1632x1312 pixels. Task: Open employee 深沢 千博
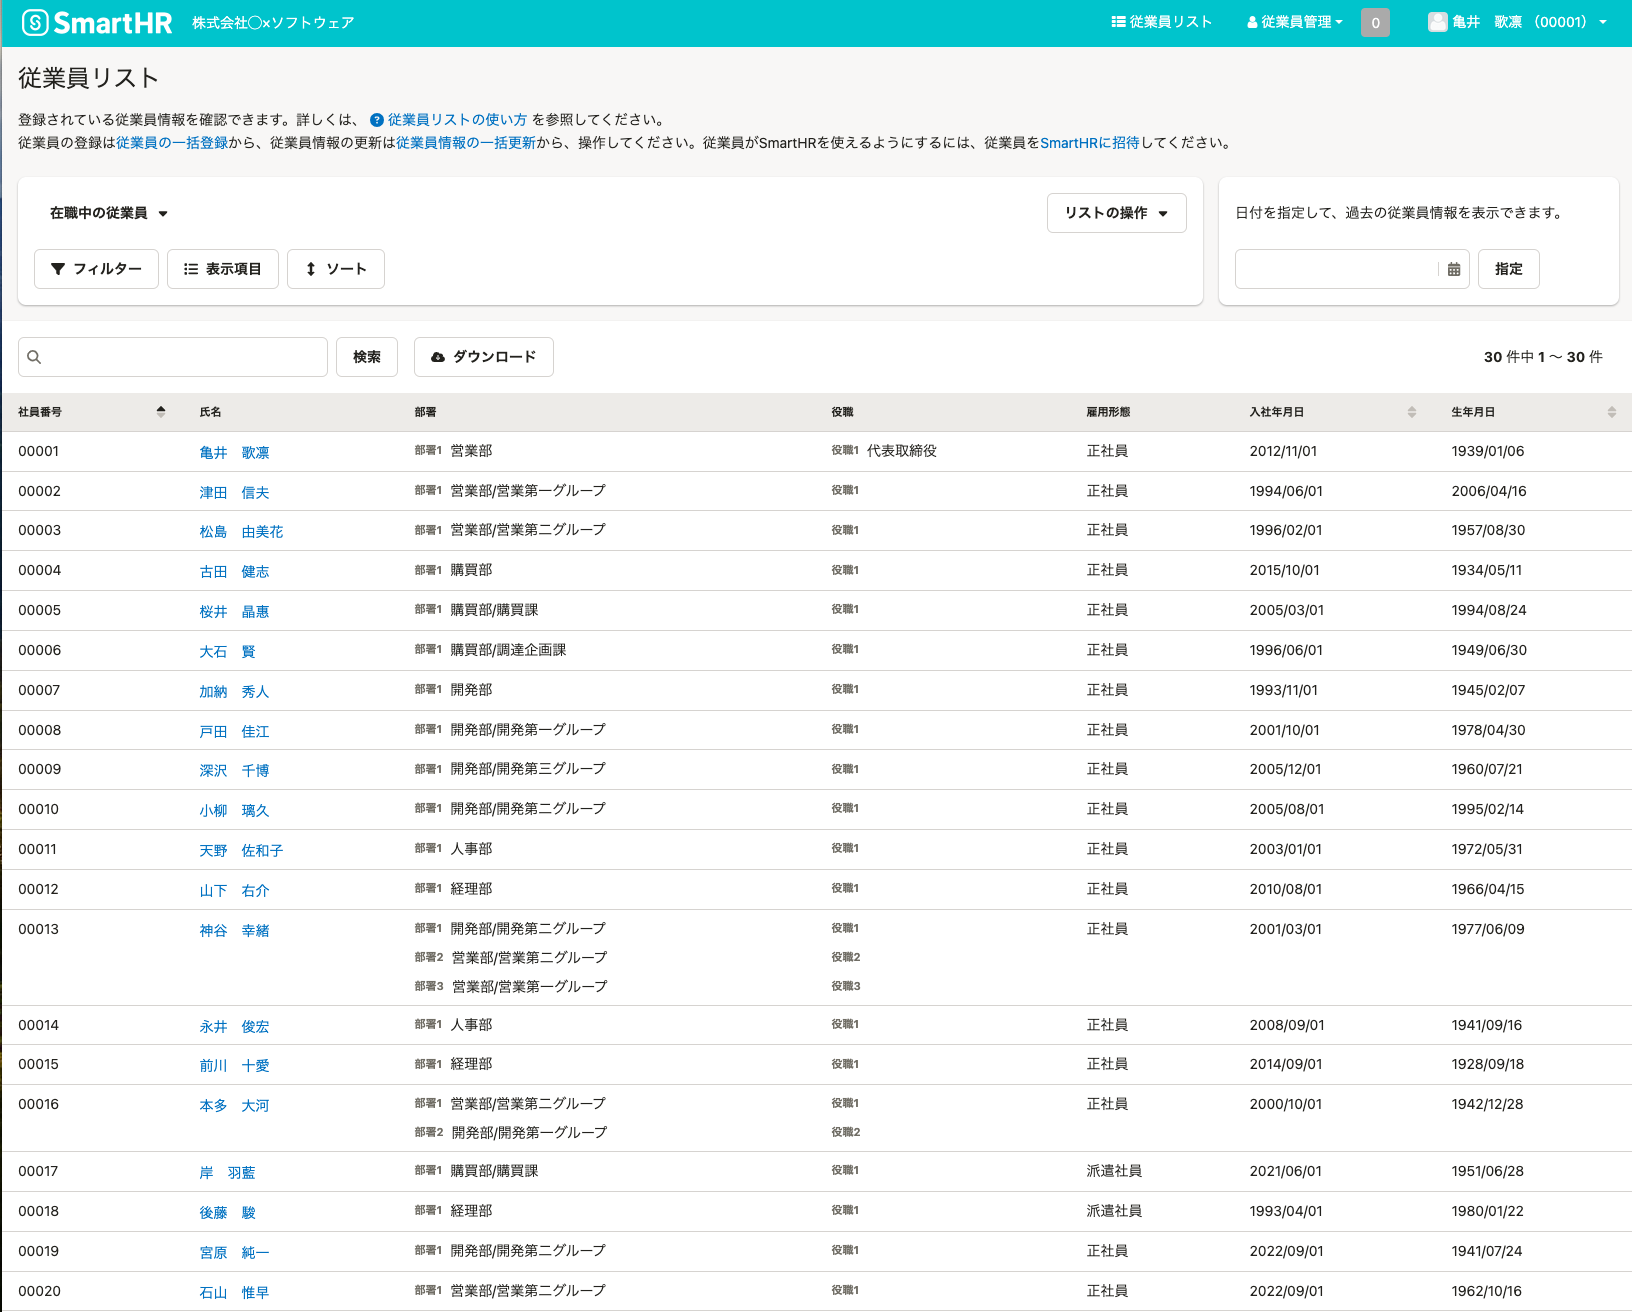coord(234,771)
